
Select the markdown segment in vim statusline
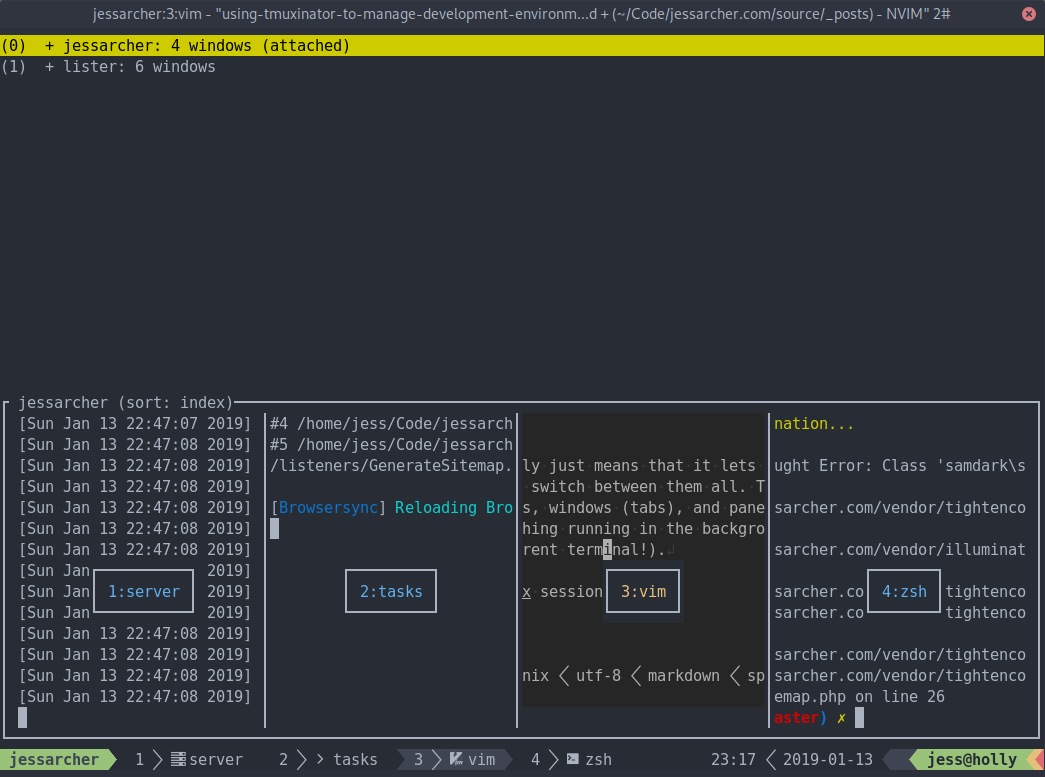coord(683,675)
